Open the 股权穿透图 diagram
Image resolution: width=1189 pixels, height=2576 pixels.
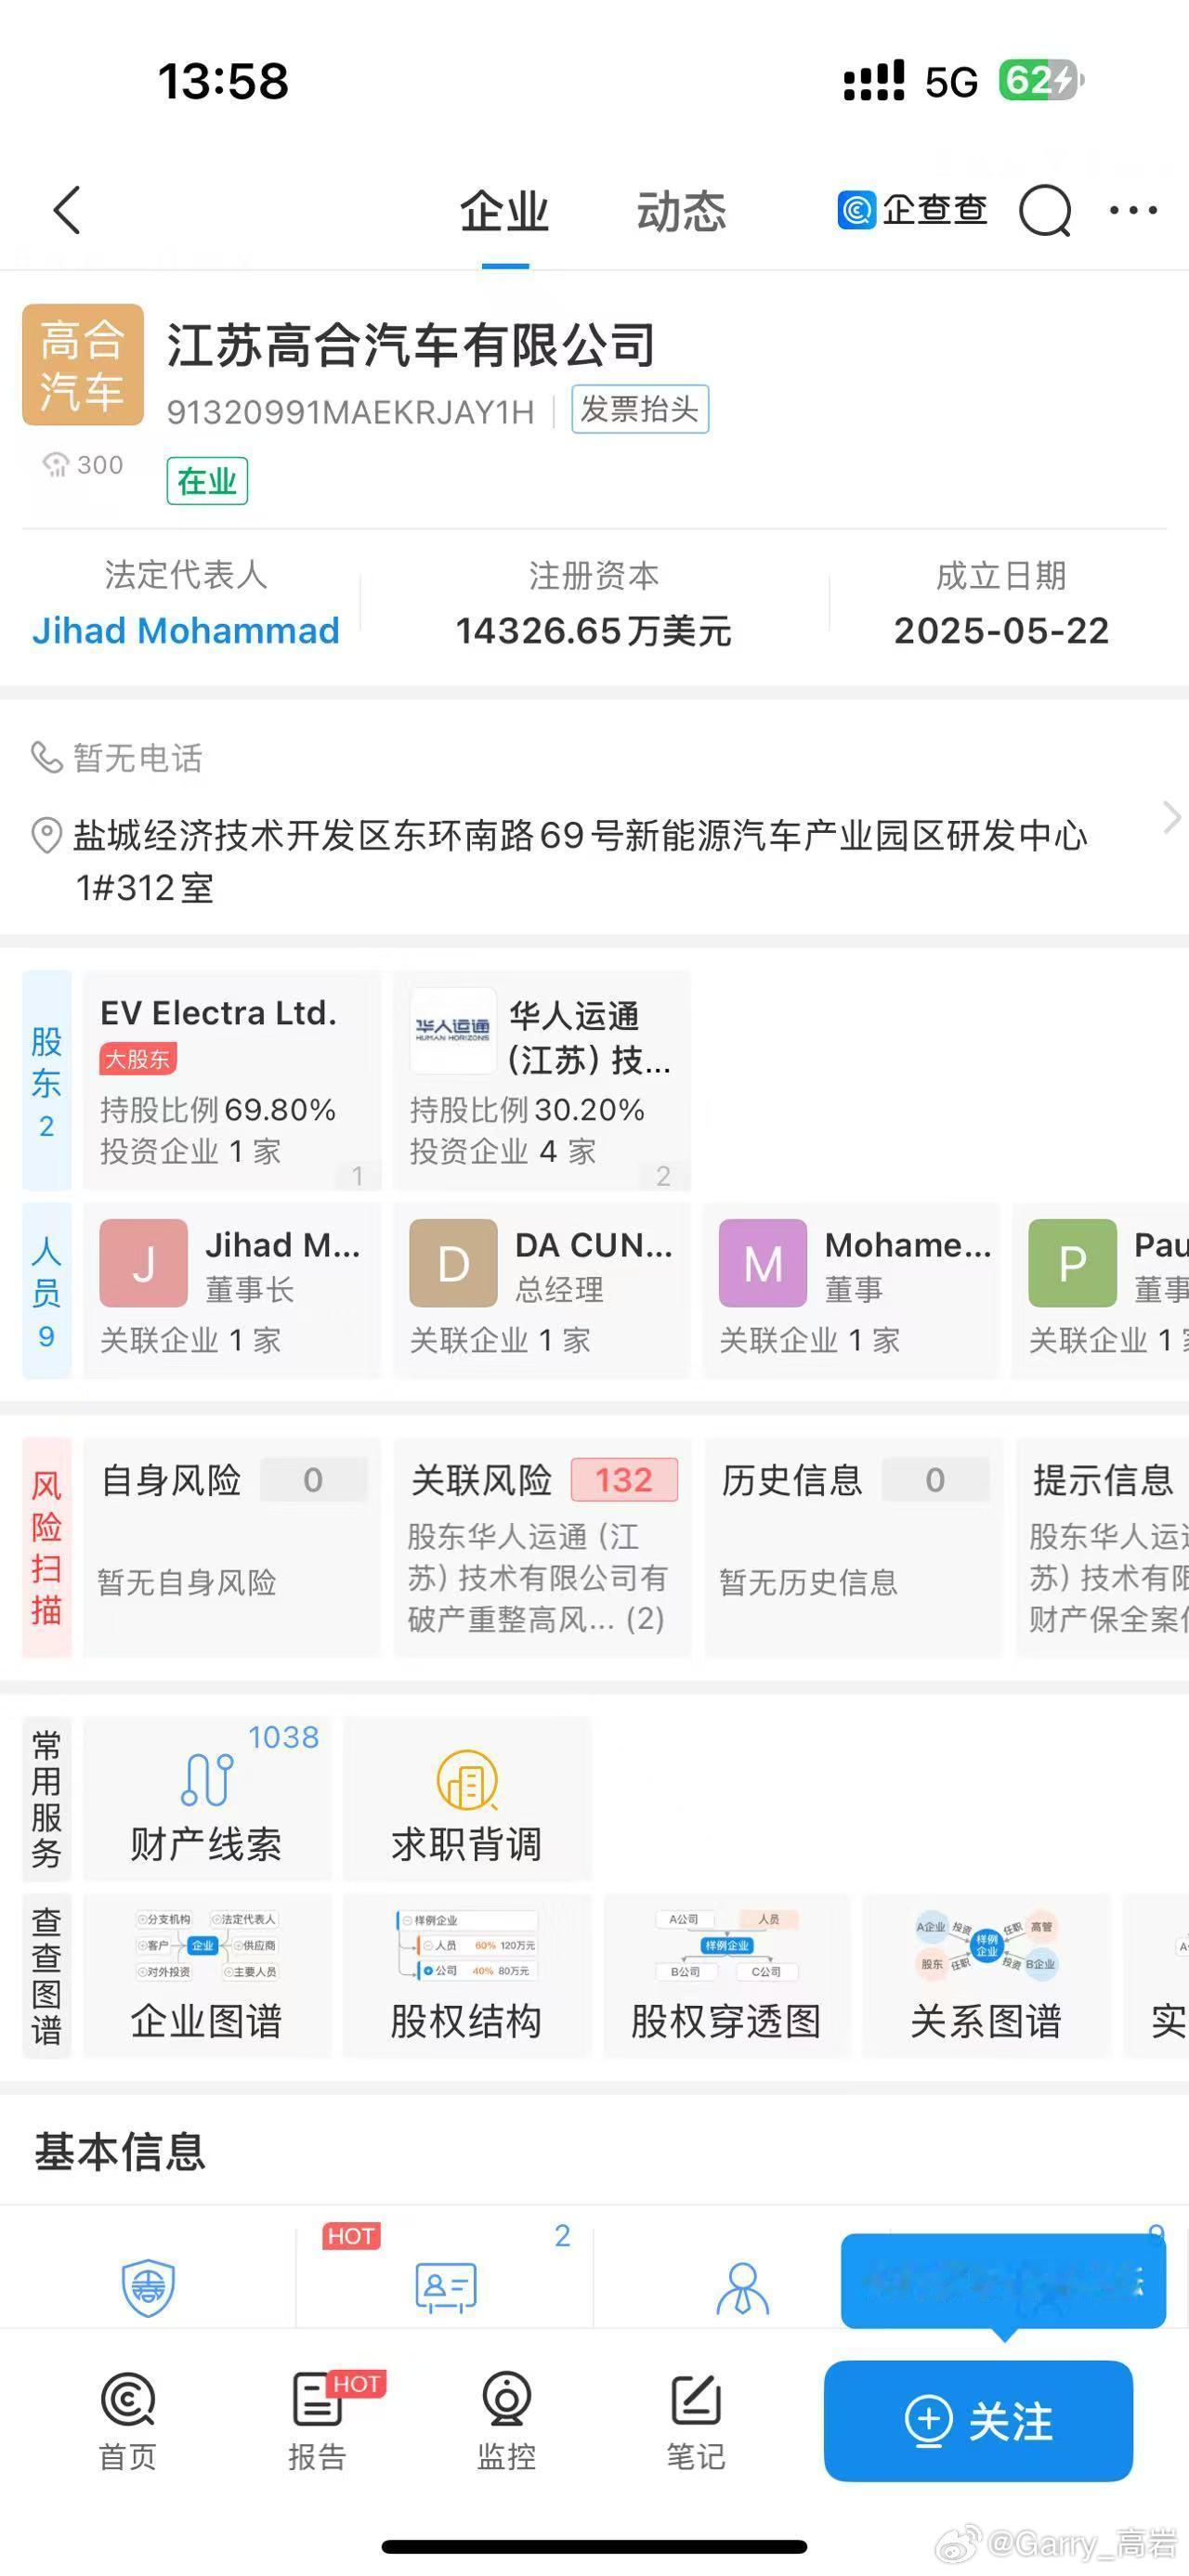(x=727, y=1974)
